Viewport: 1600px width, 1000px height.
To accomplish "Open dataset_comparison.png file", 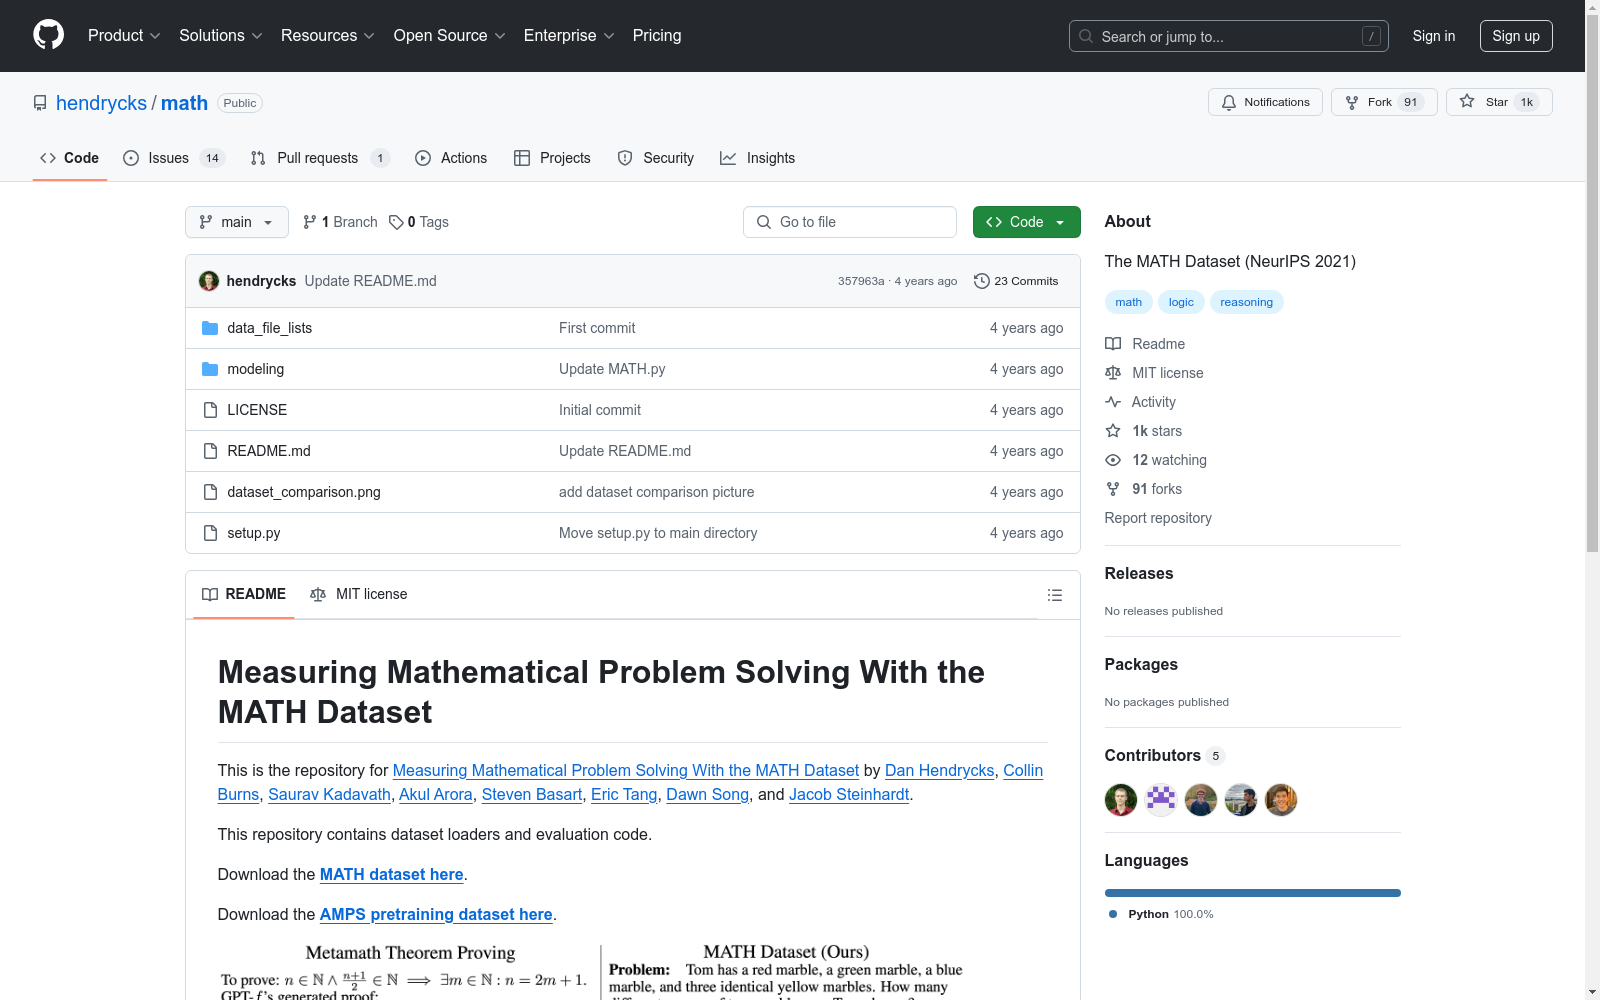I will (x=304, y=492).
